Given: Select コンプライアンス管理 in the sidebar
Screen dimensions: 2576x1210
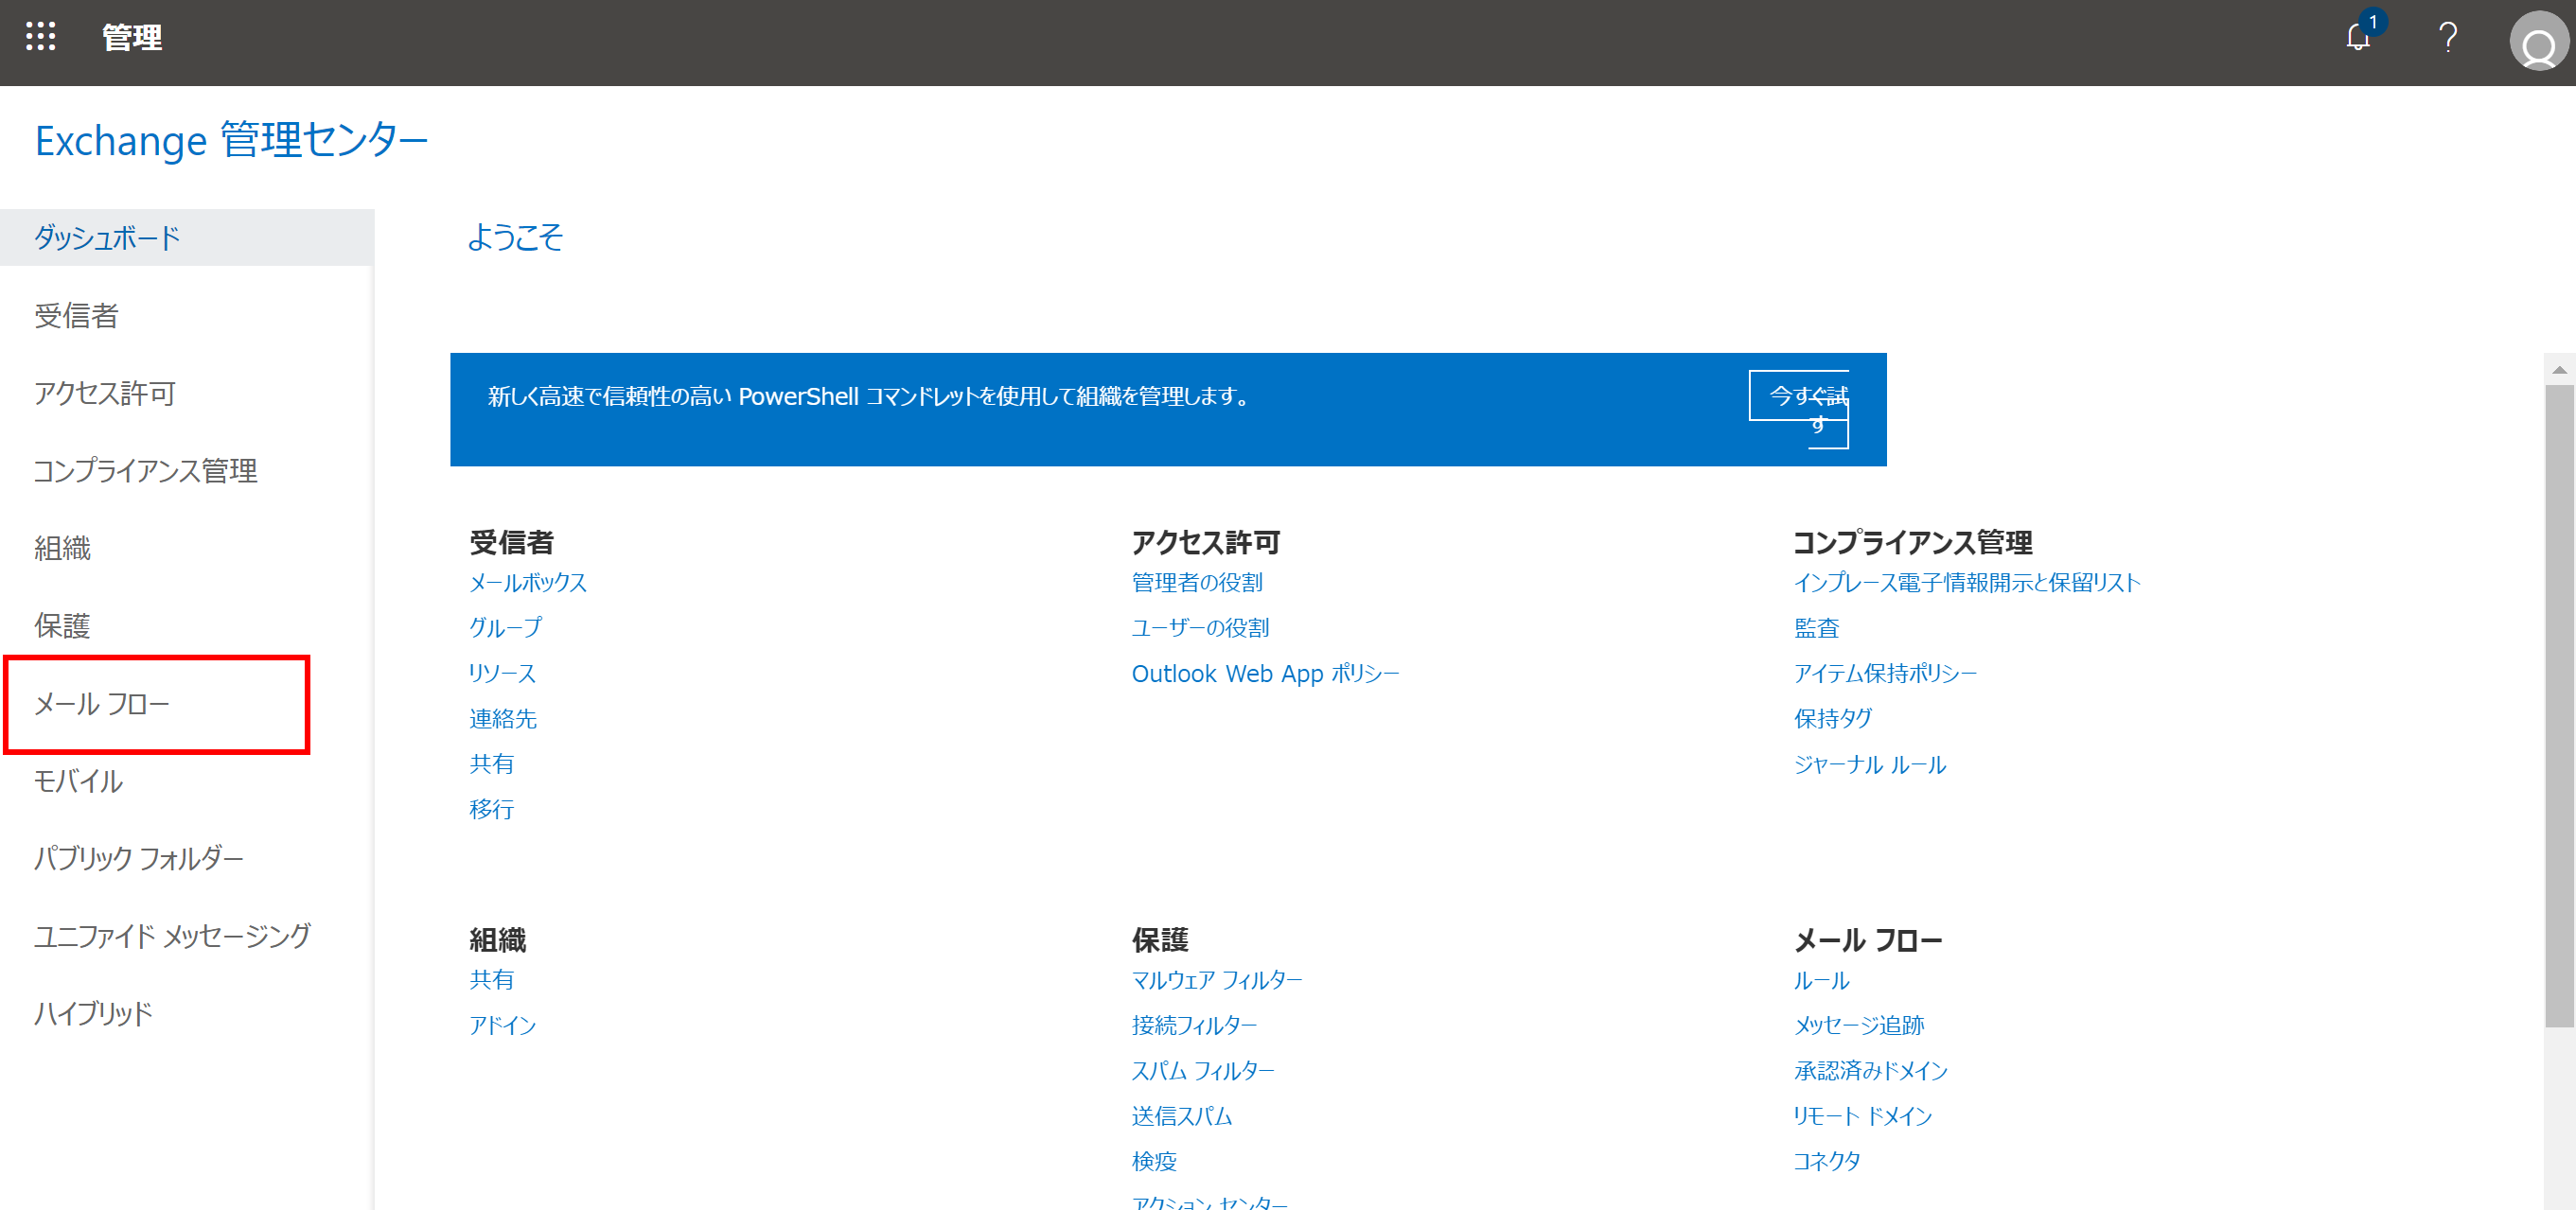Looking at the screenshot, I should coord(146,471).
